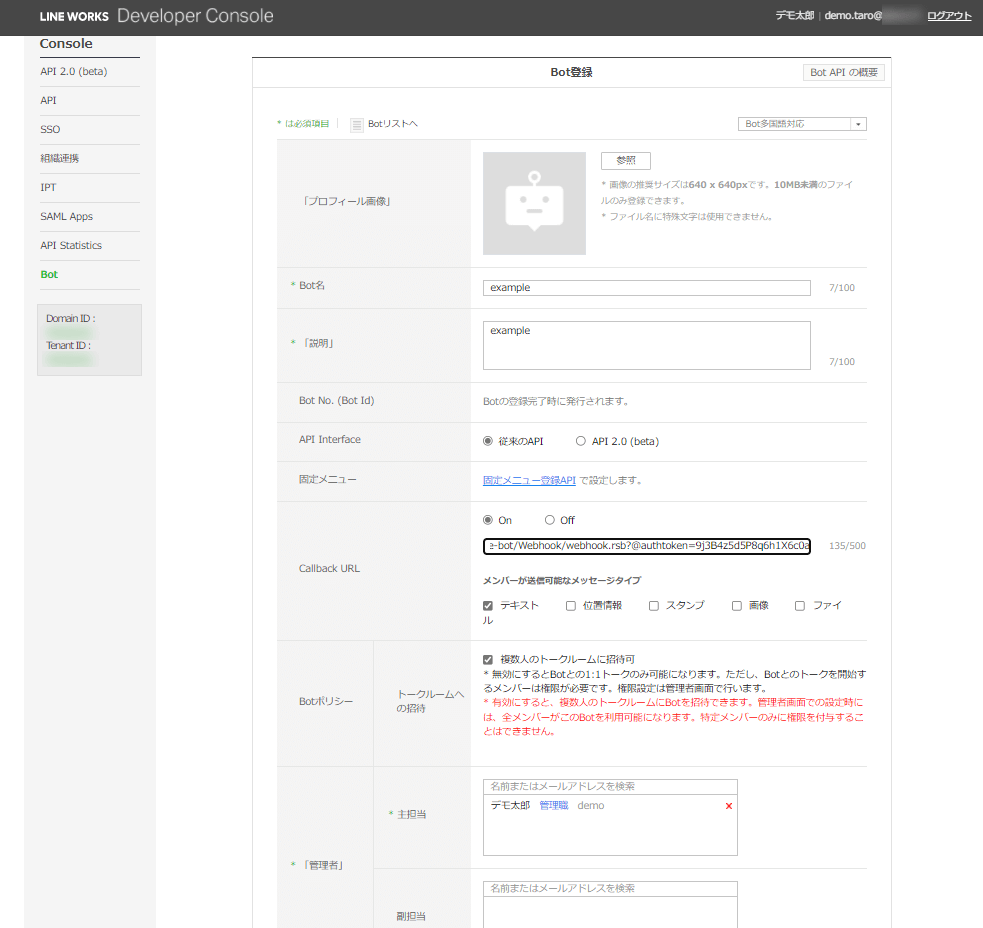
Task: Open 組織連携 sidebar item
Action: point(60,158)
